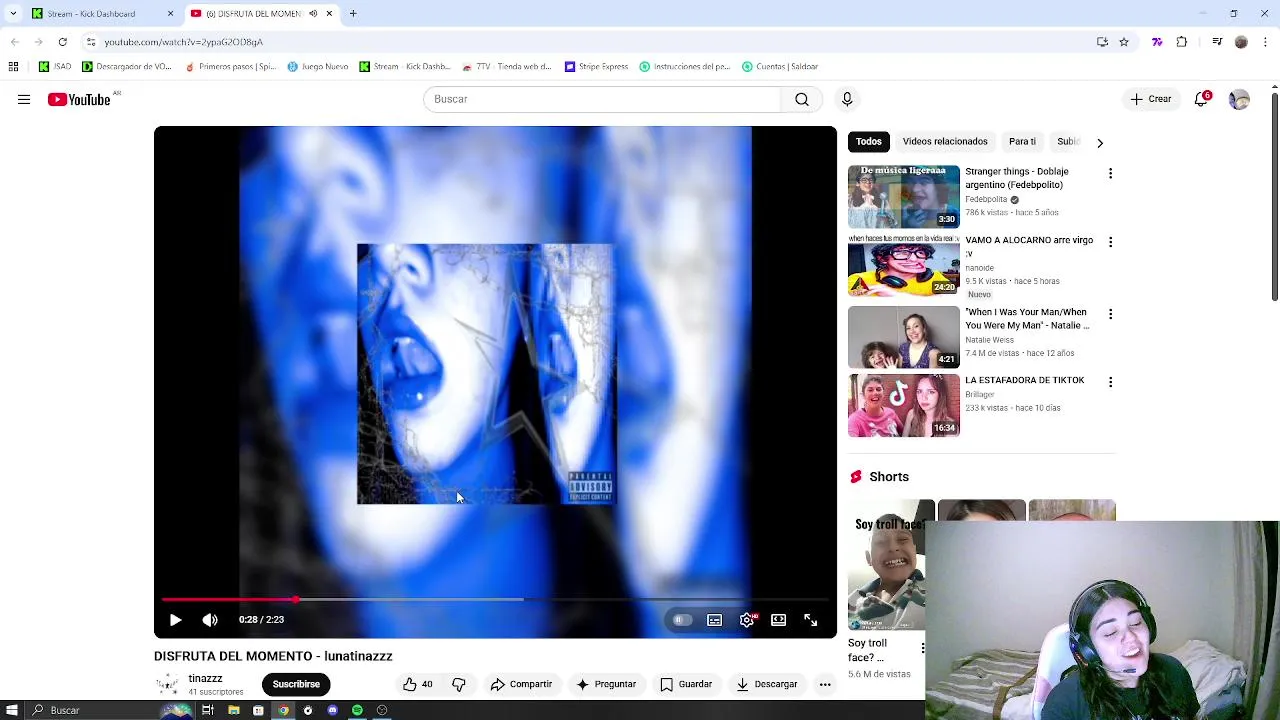
Task: Open Spotify from the taskbar
Action: tap(357, 710)
